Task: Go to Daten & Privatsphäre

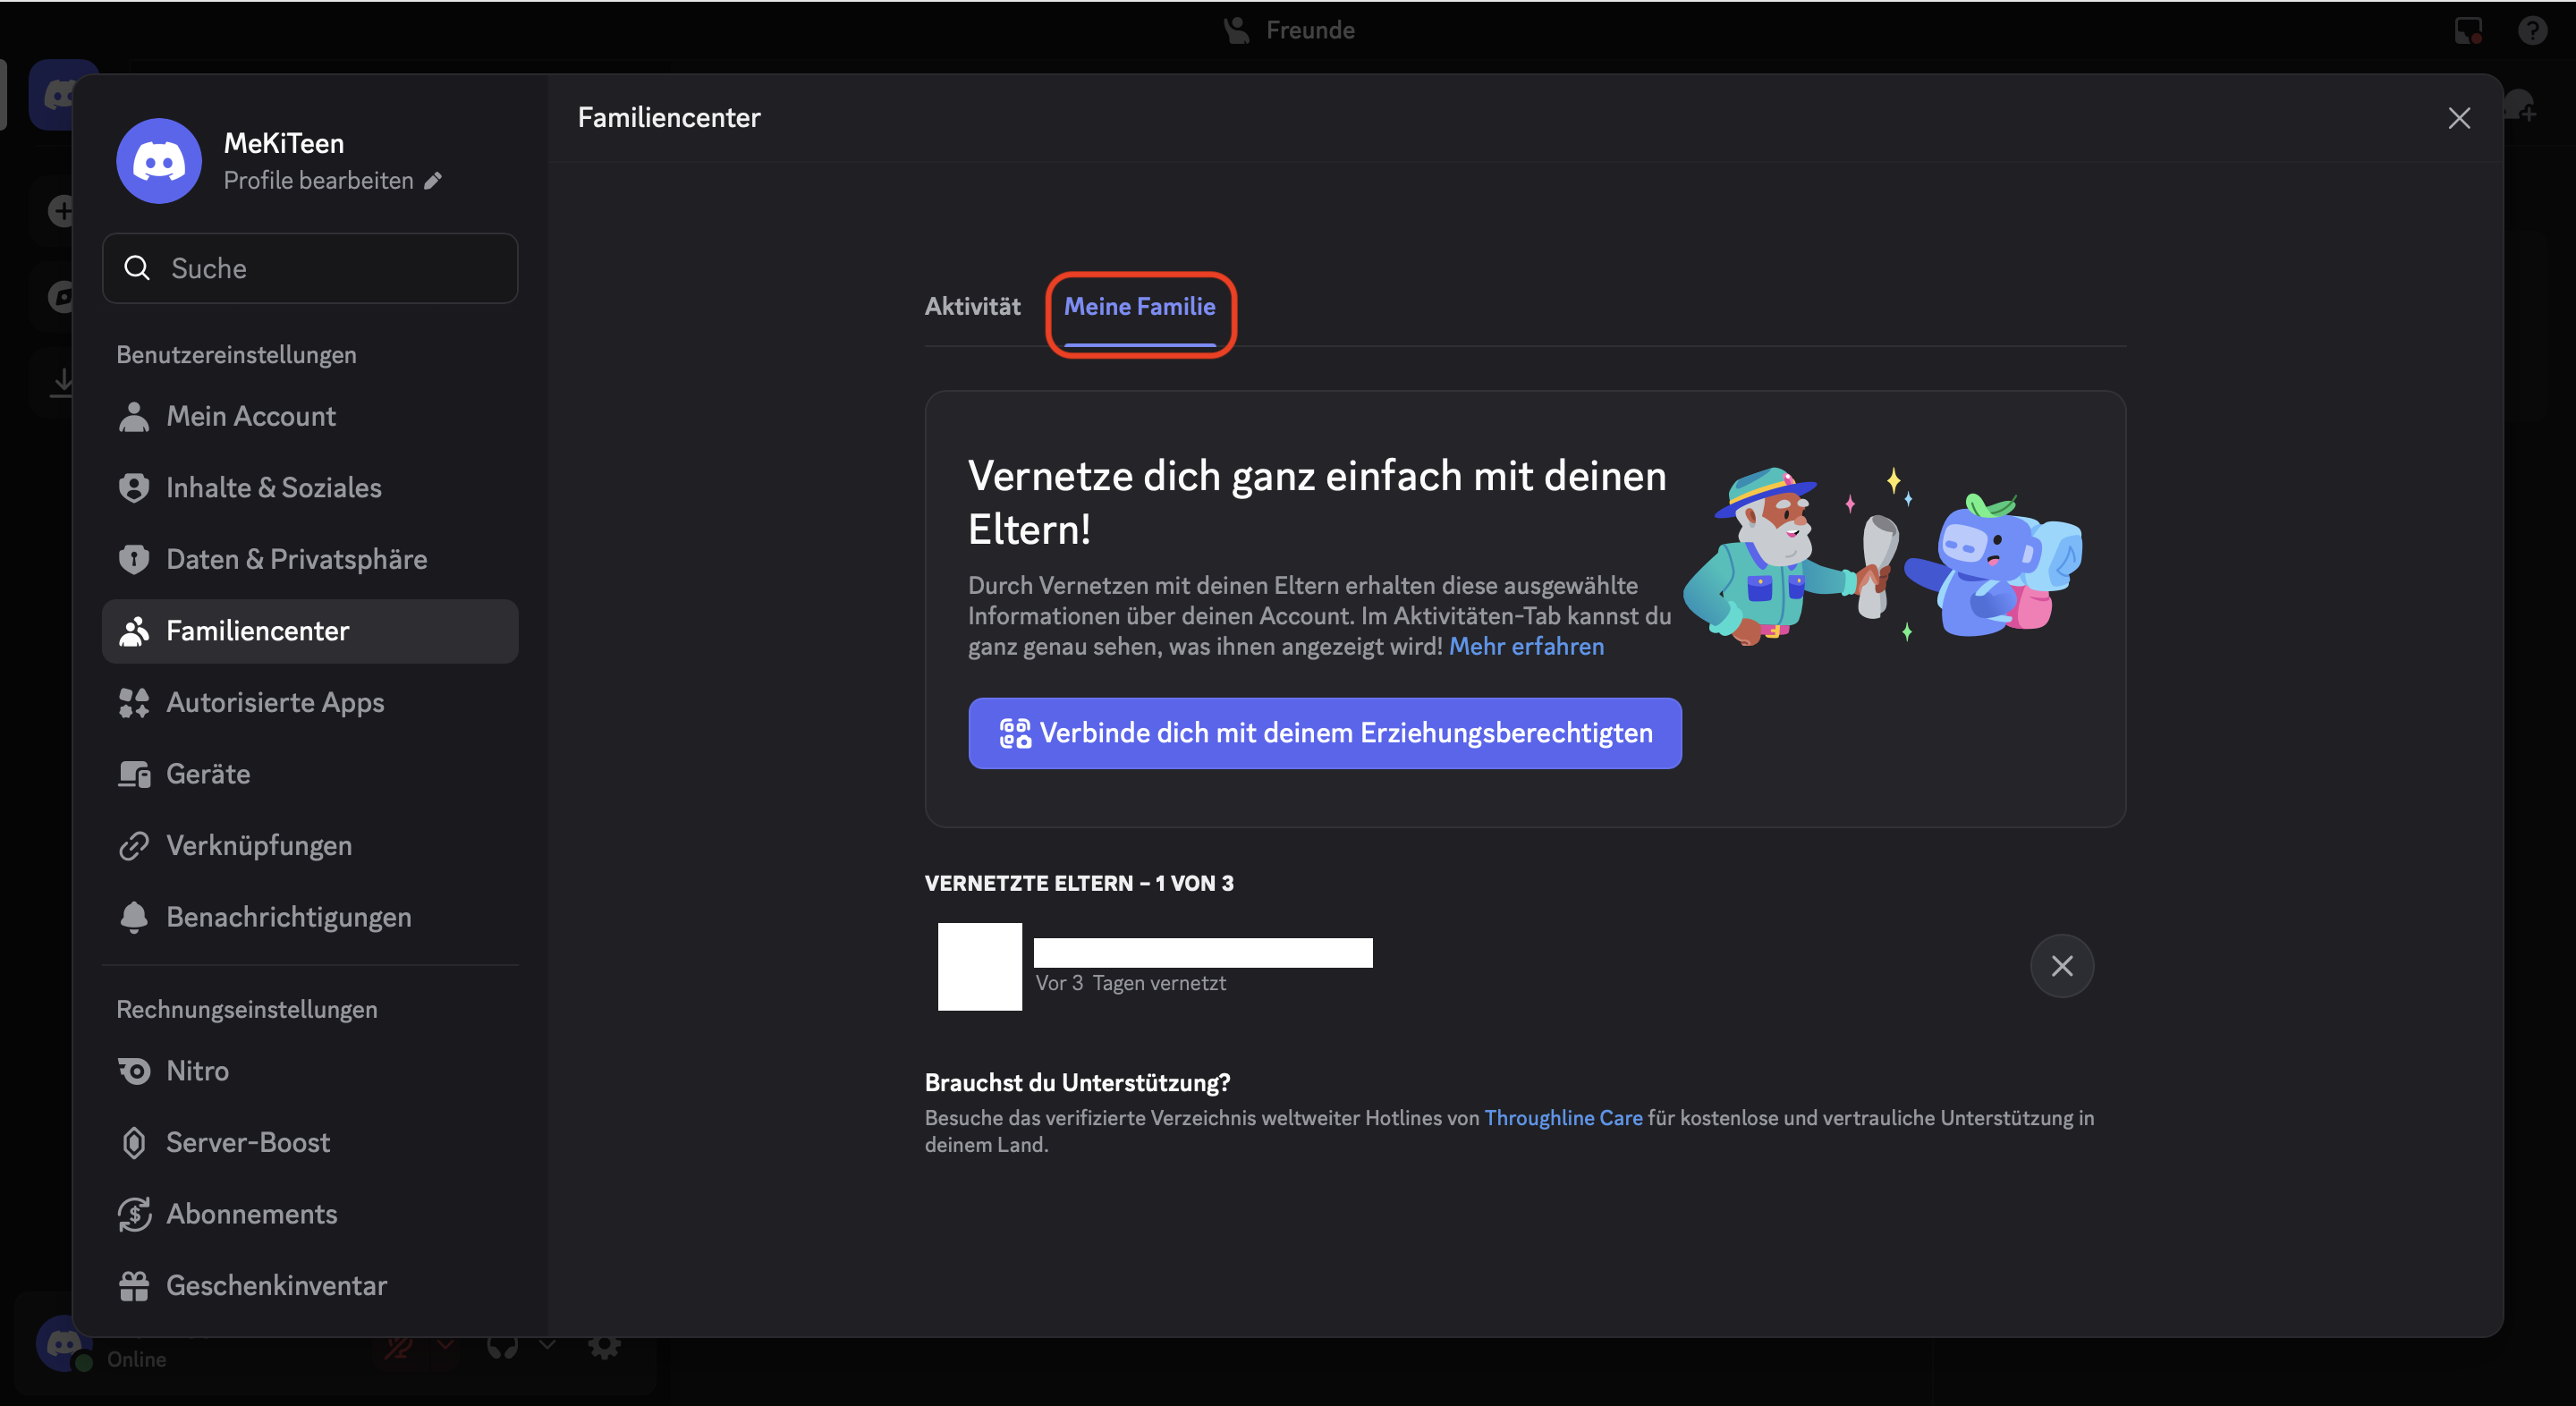Action: [x=296, y=559]
